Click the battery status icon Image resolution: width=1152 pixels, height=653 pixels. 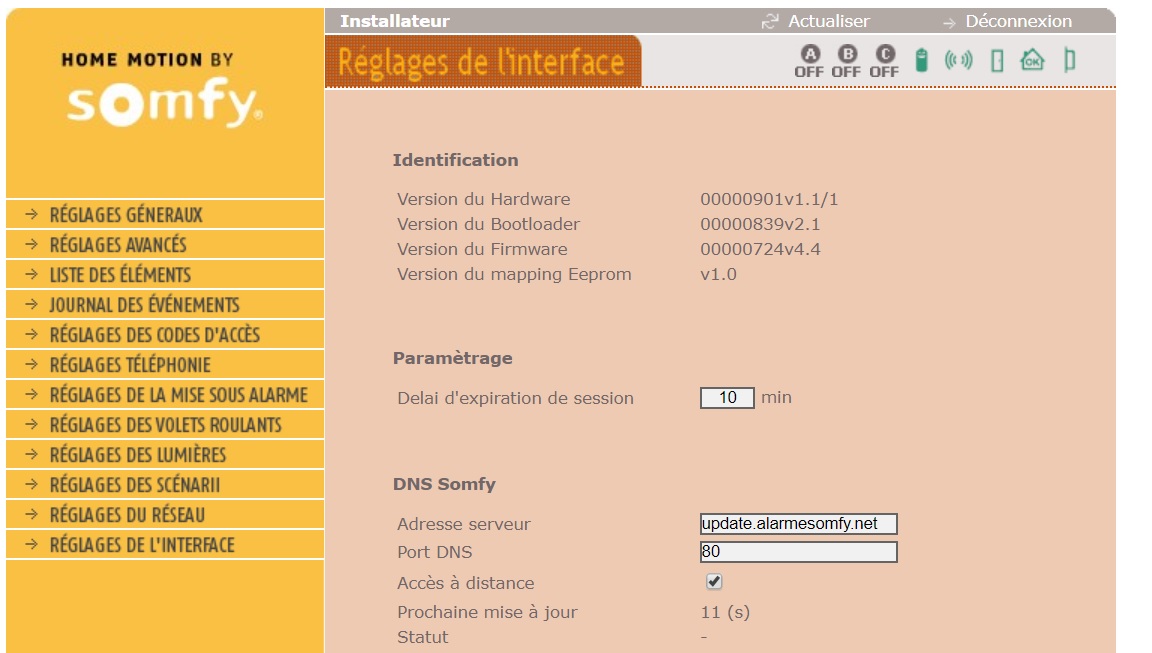pyautogui.click(x=921, y=60)
